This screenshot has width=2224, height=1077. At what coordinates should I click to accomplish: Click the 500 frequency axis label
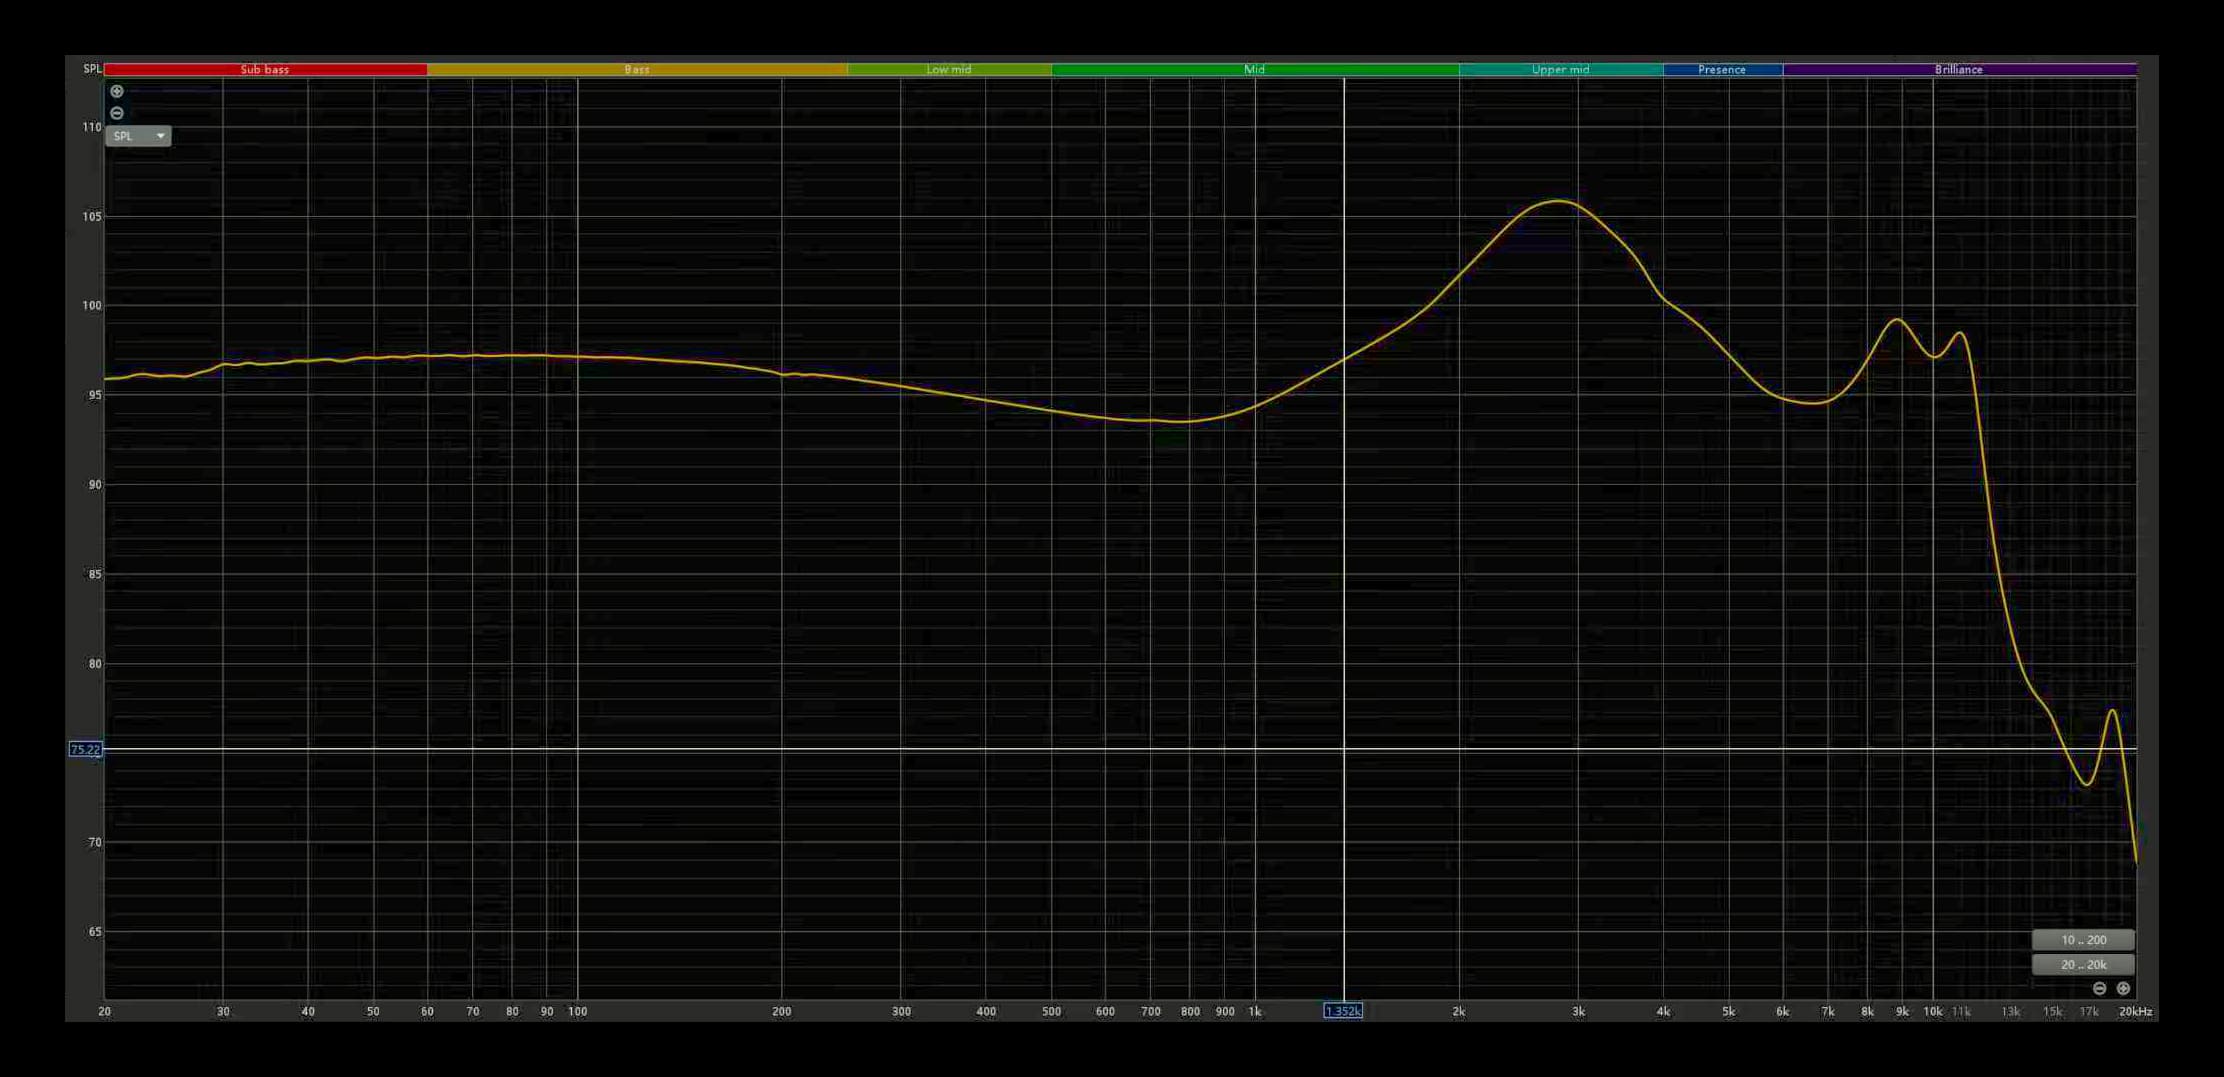point(1051,1012)
